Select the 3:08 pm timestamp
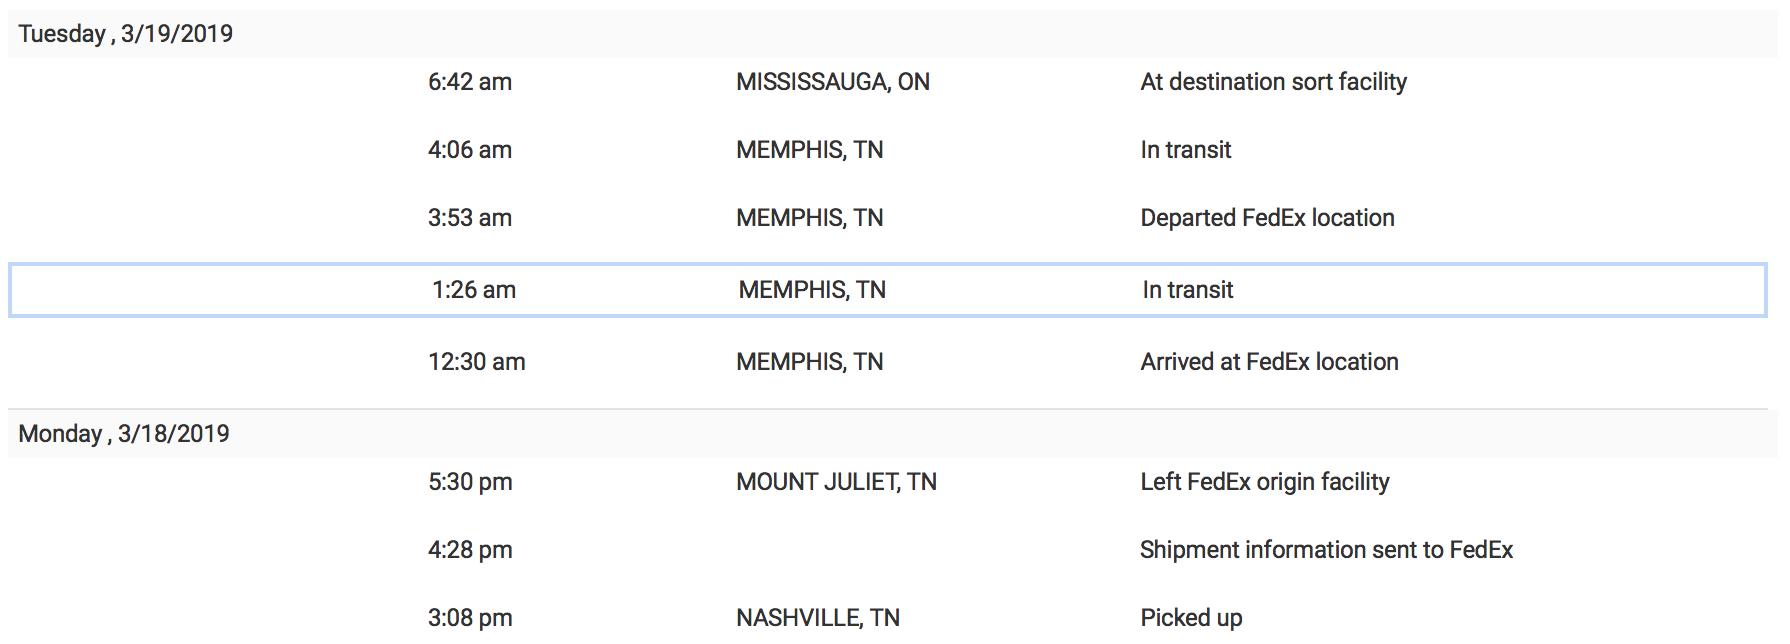The height and width of the screenshot is (644, 1790). pyautogui.click(x=470, y=618)
